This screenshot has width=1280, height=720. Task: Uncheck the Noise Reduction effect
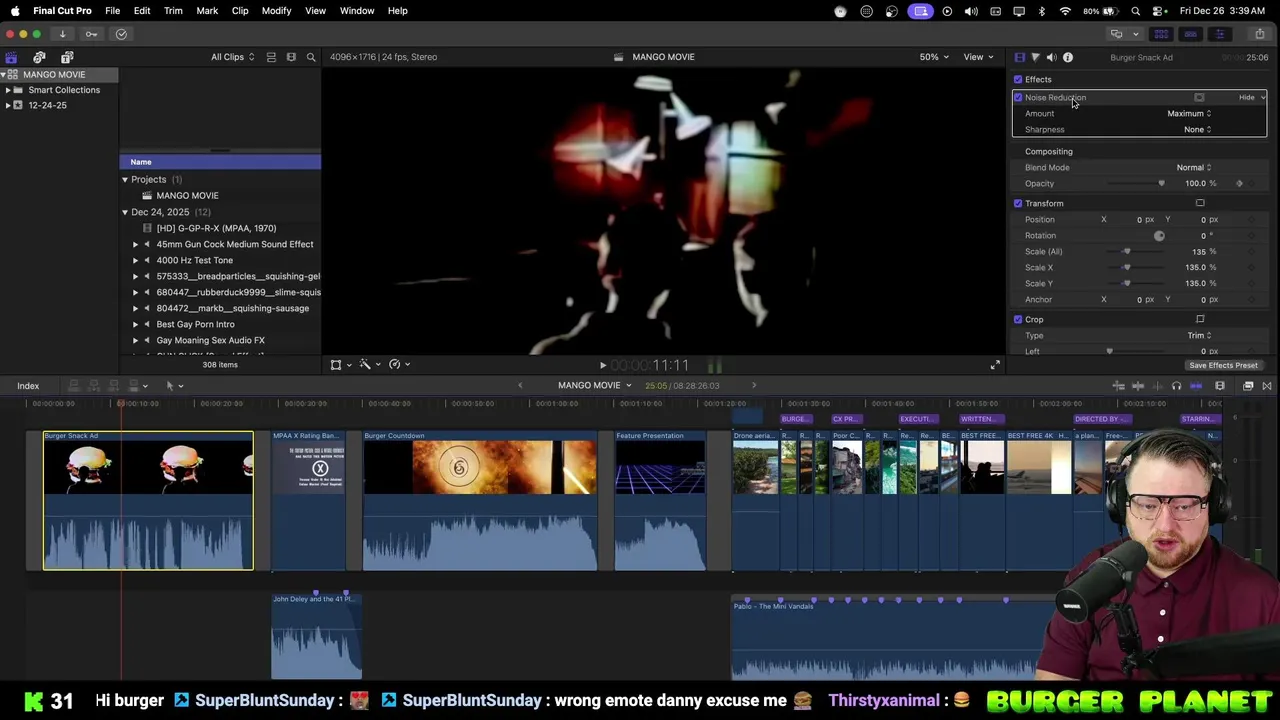[x=1018, y=97]
